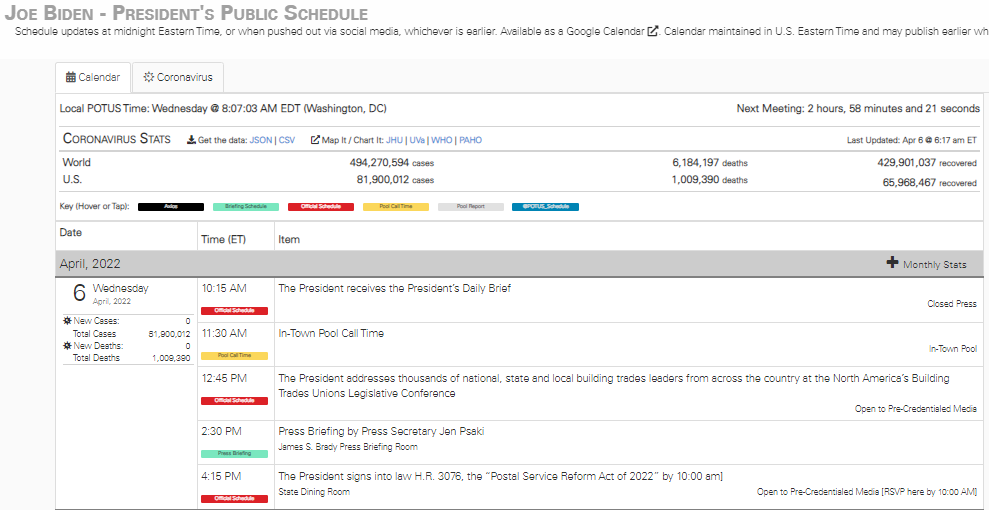
Task: Click the calendar icon in Calendar tab
Action: [x=70, y=77]
